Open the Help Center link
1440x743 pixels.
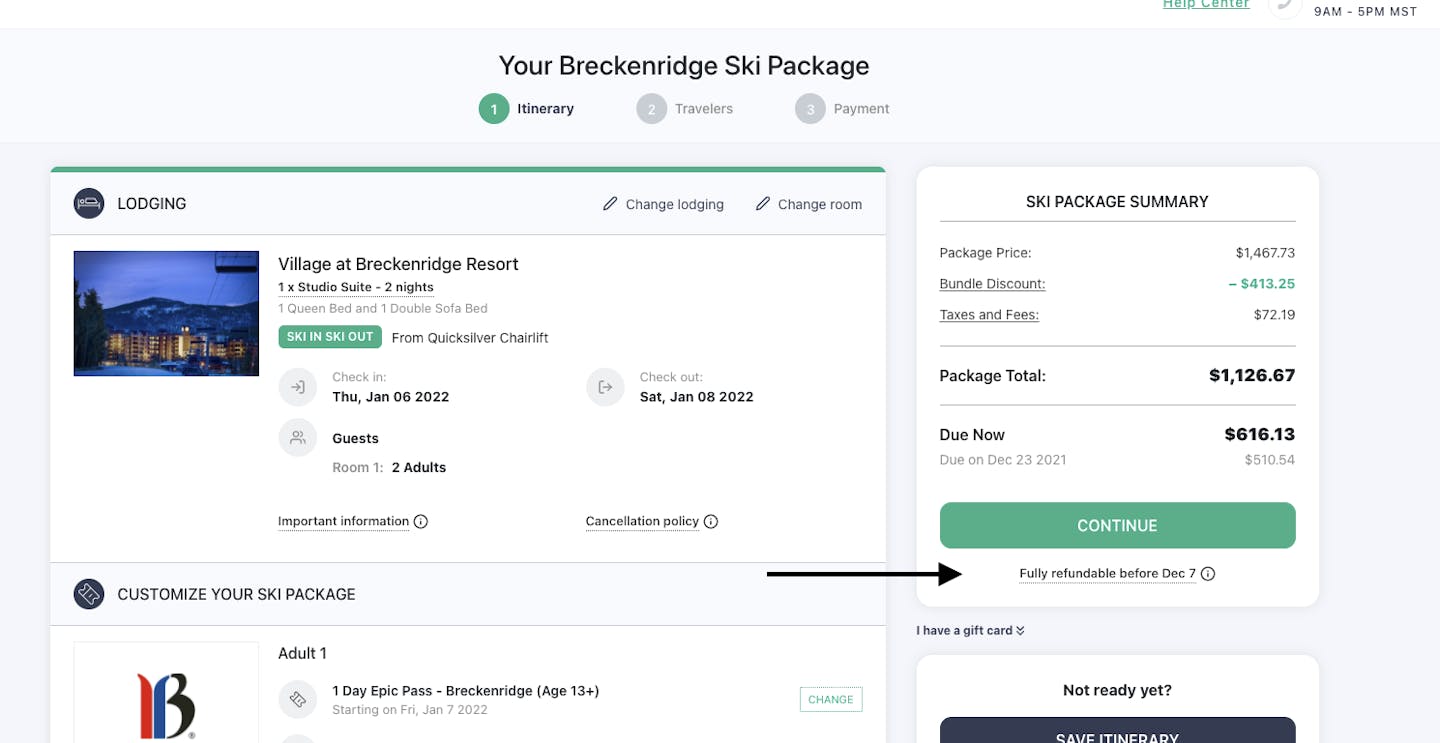[x=1206, y=4]
